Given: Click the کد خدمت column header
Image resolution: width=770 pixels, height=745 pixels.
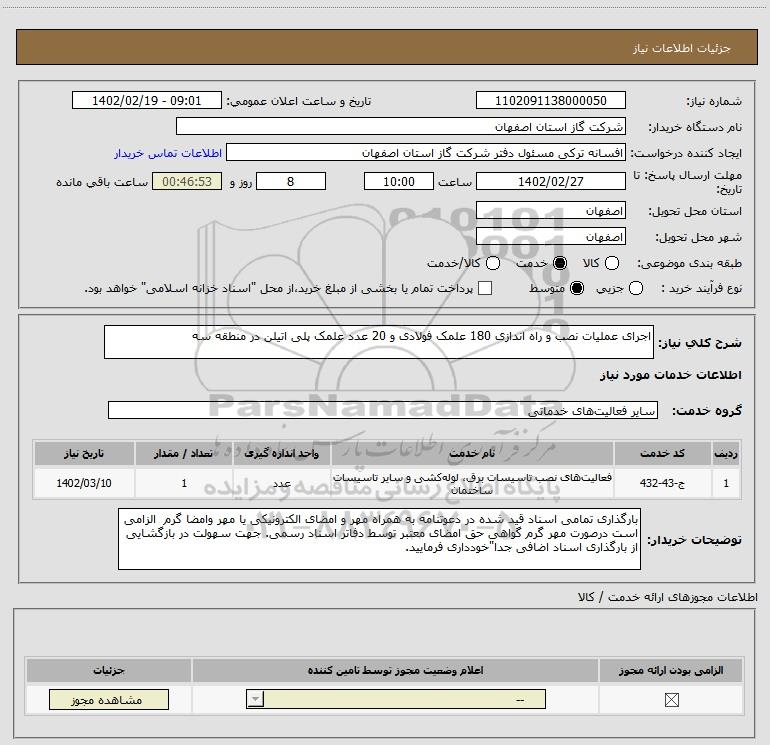Looking at the screenshot, I should coord(662,453).
